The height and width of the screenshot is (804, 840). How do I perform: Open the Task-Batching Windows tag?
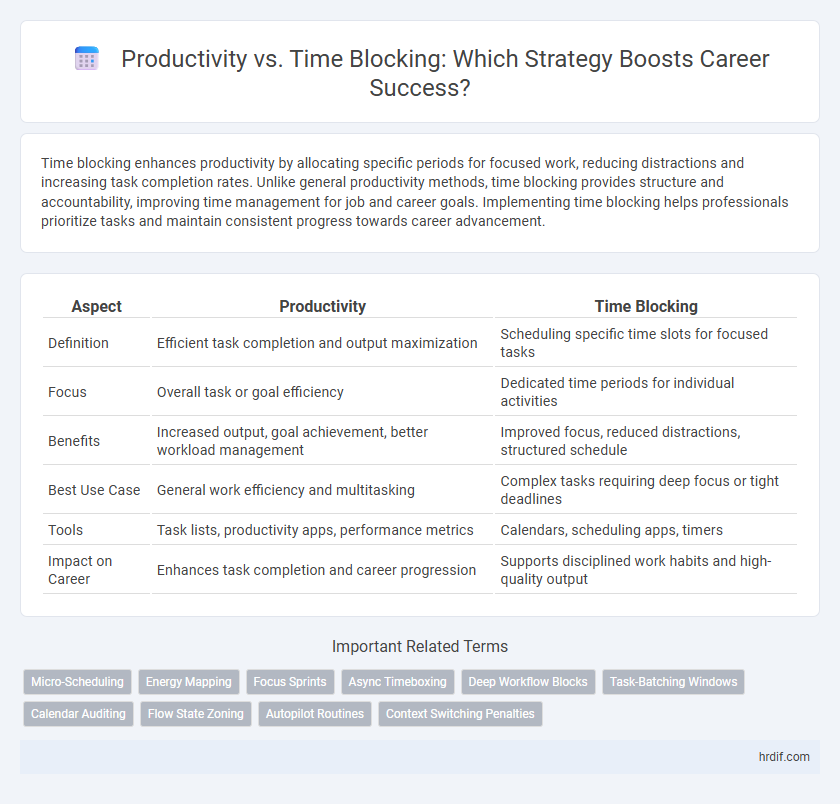pos(673,681)
